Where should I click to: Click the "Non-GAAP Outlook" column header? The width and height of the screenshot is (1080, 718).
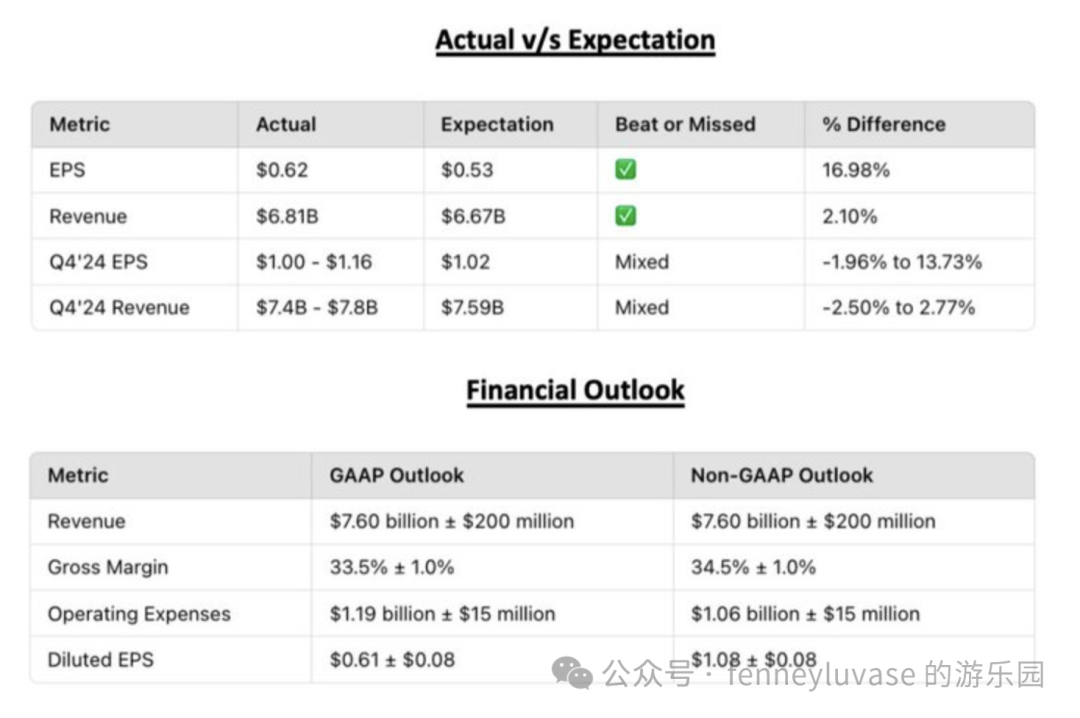coord(782,476)
